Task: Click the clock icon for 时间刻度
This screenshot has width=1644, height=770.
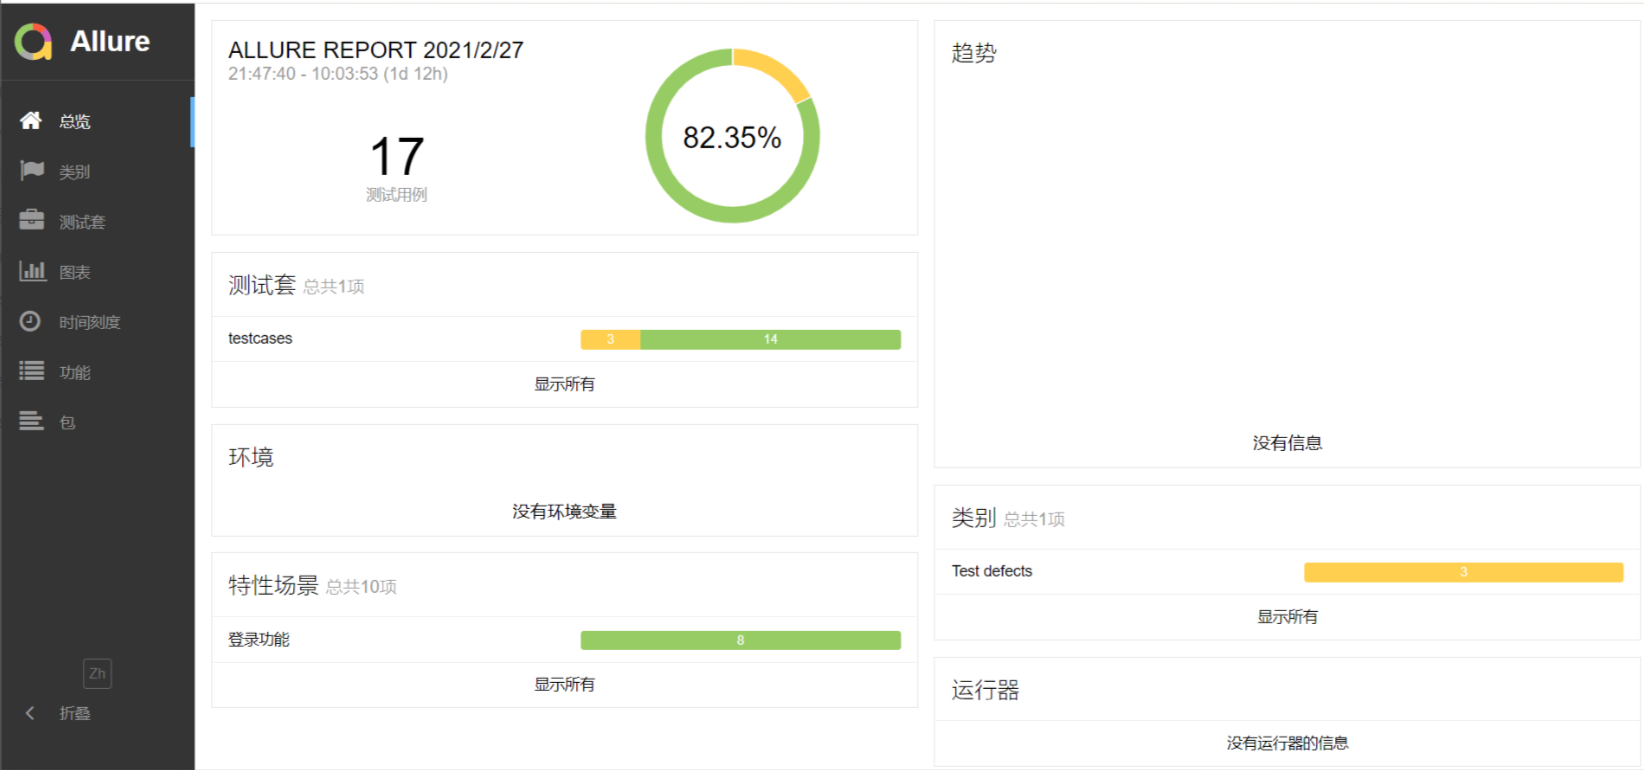Action: point(31,321)
